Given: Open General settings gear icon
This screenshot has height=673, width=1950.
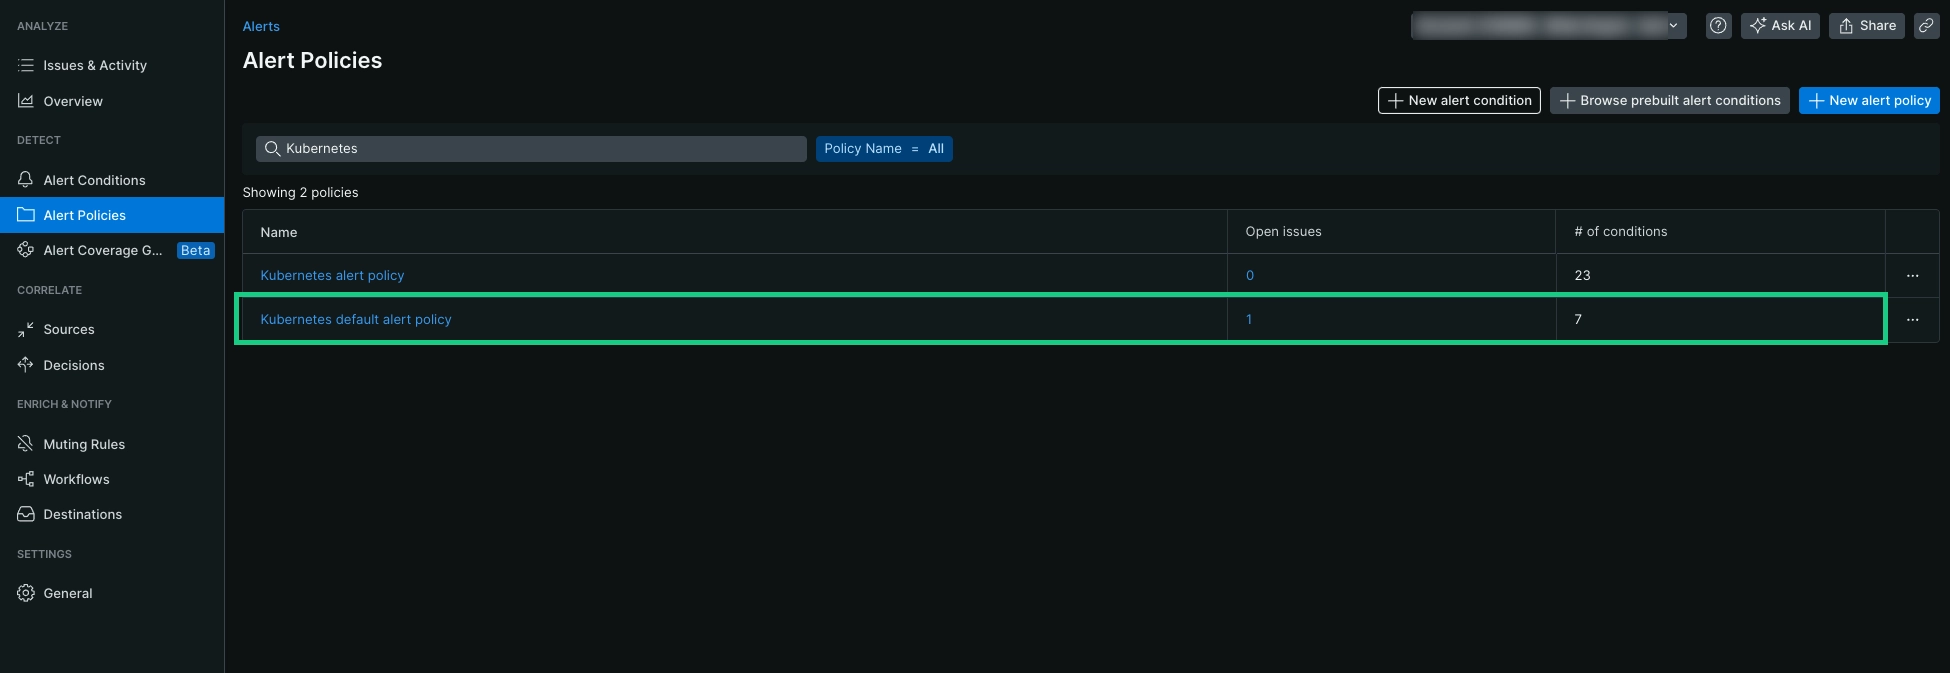Looking at the screenshot, I should pos(26,593).
